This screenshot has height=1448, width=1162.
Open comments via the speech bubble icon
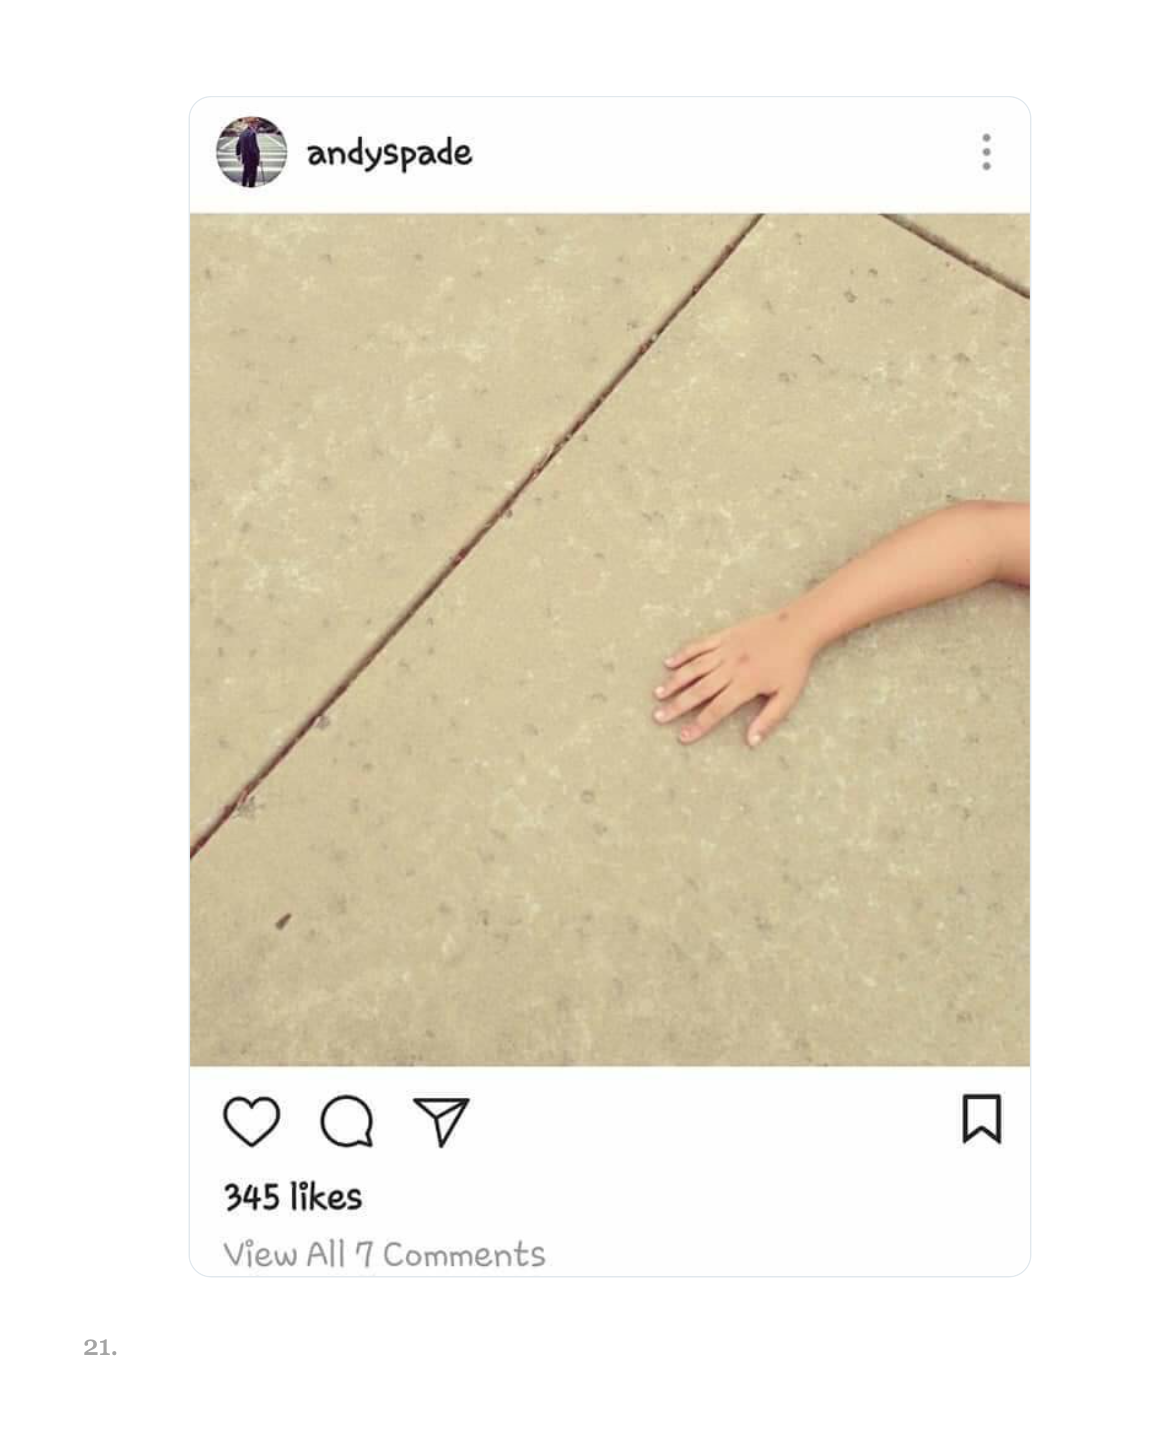tap(347, 1122)
